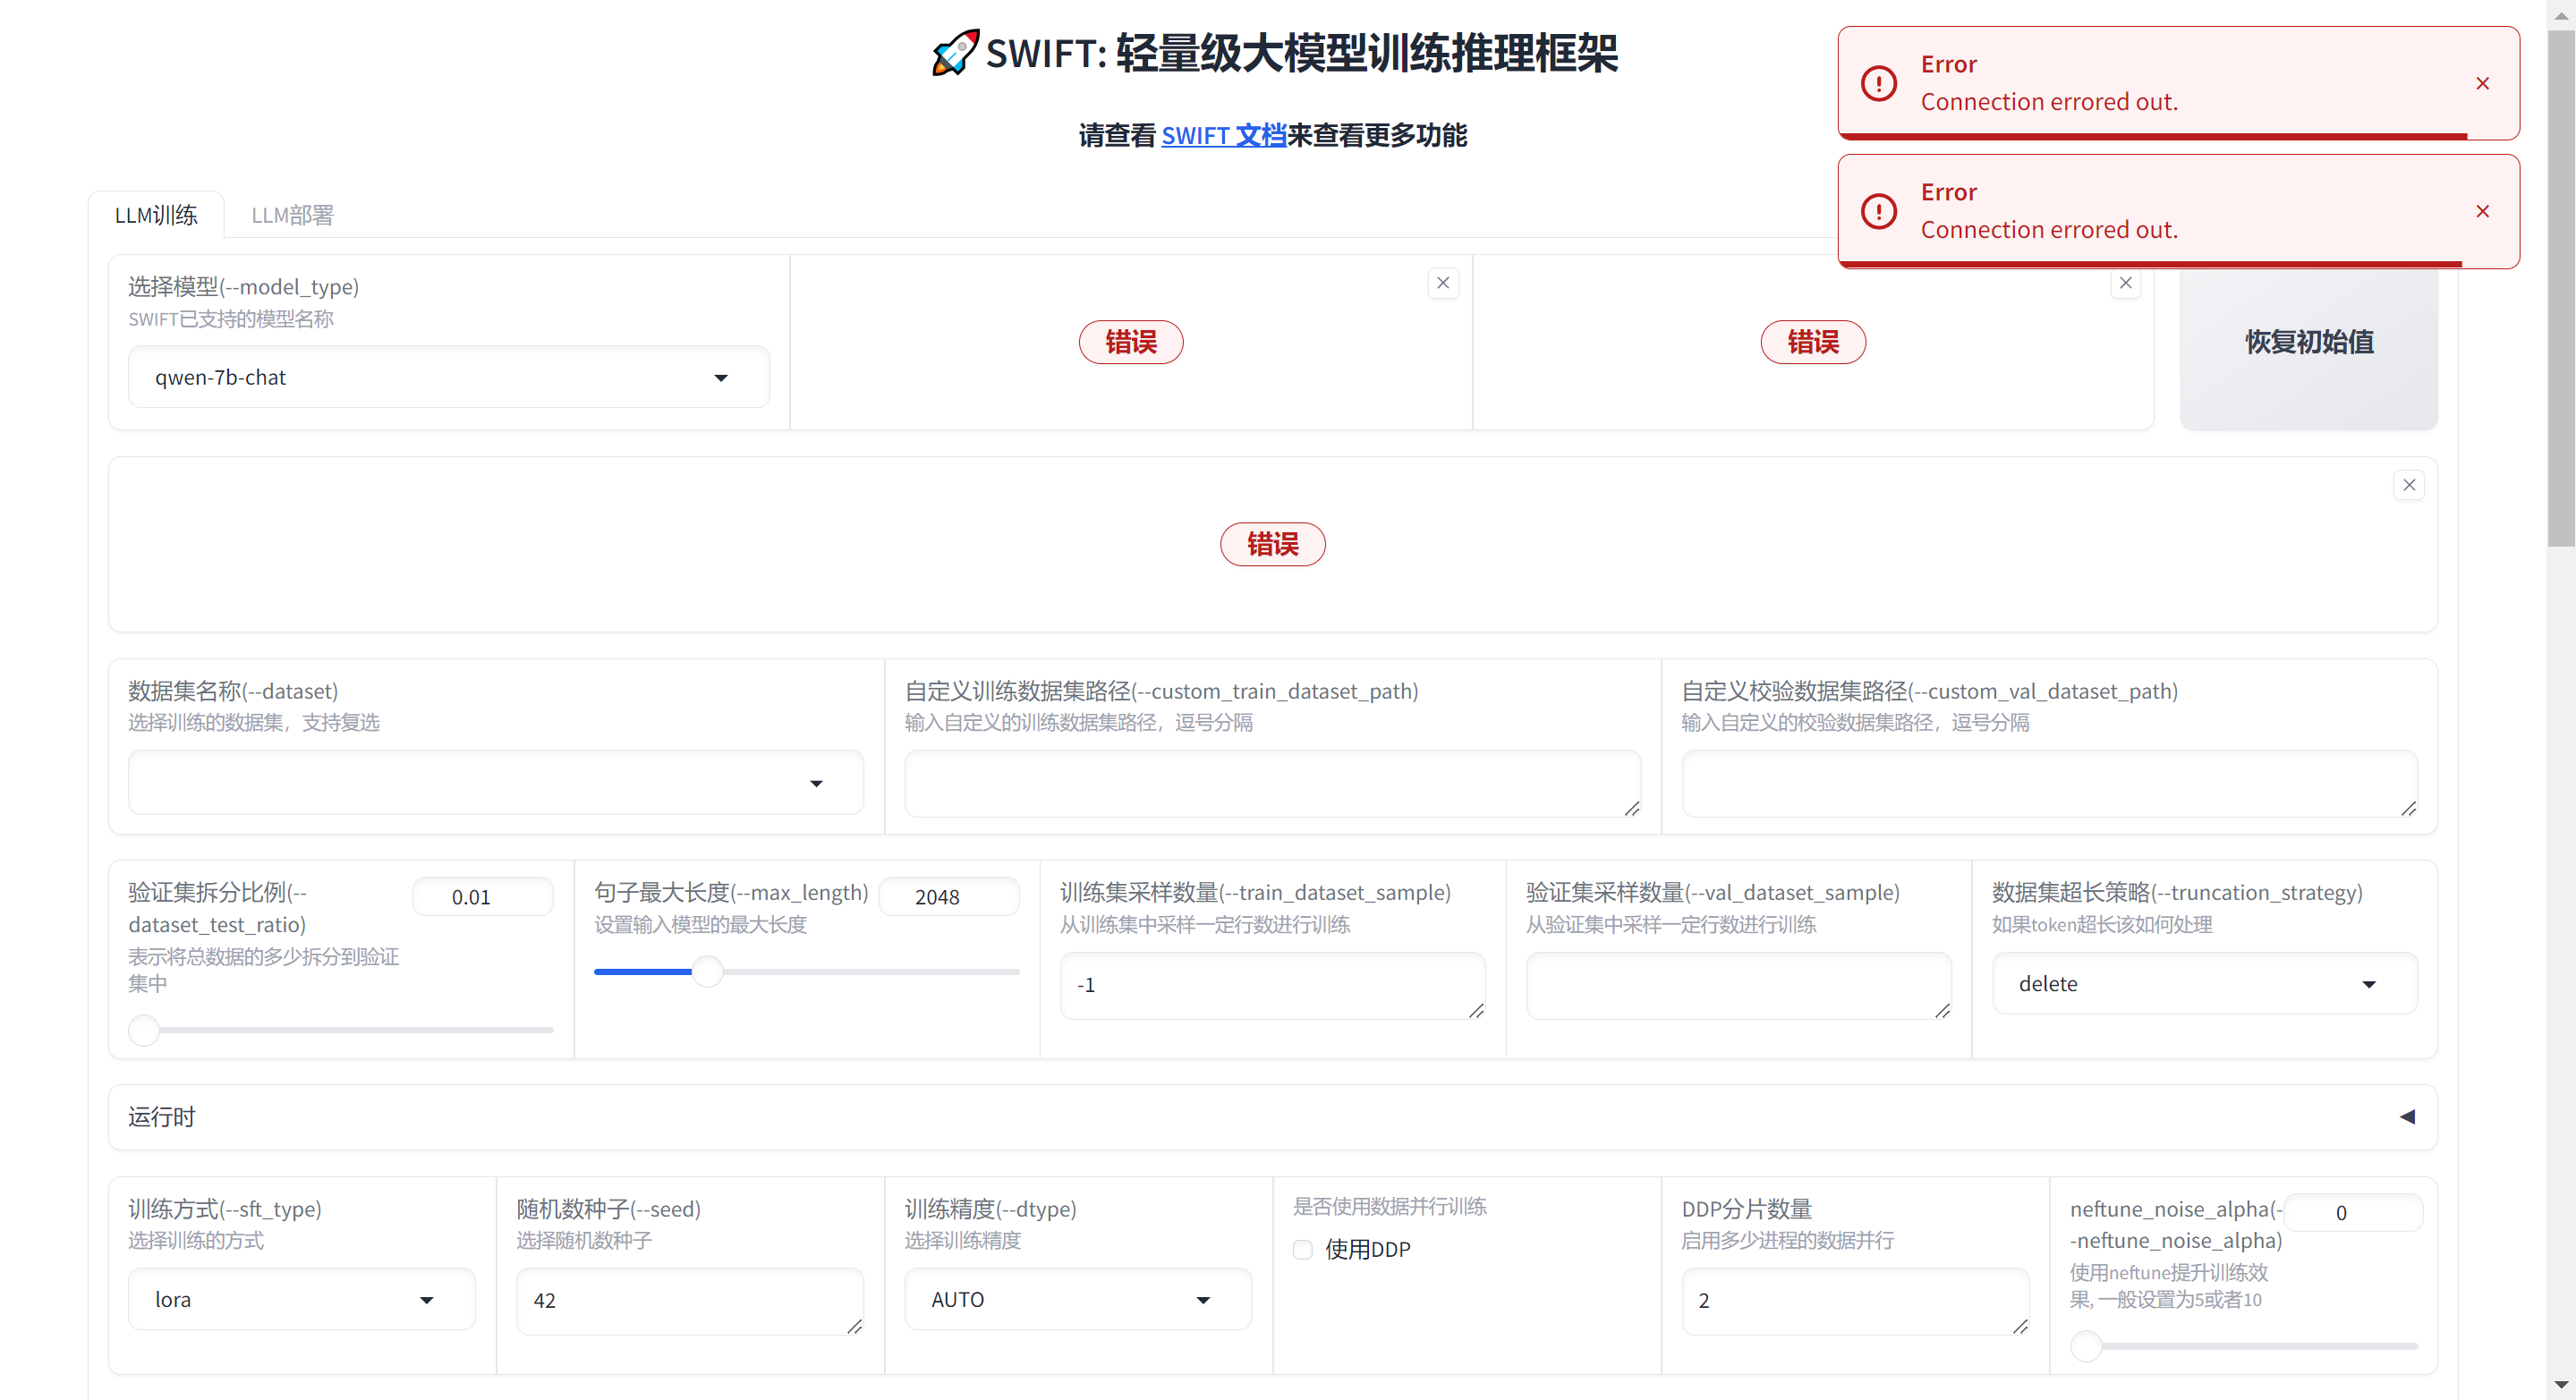Focus the custom_train_dataset_path text field
This screenshot has height=1400, width=2576.
click(x=1272, y=783)
